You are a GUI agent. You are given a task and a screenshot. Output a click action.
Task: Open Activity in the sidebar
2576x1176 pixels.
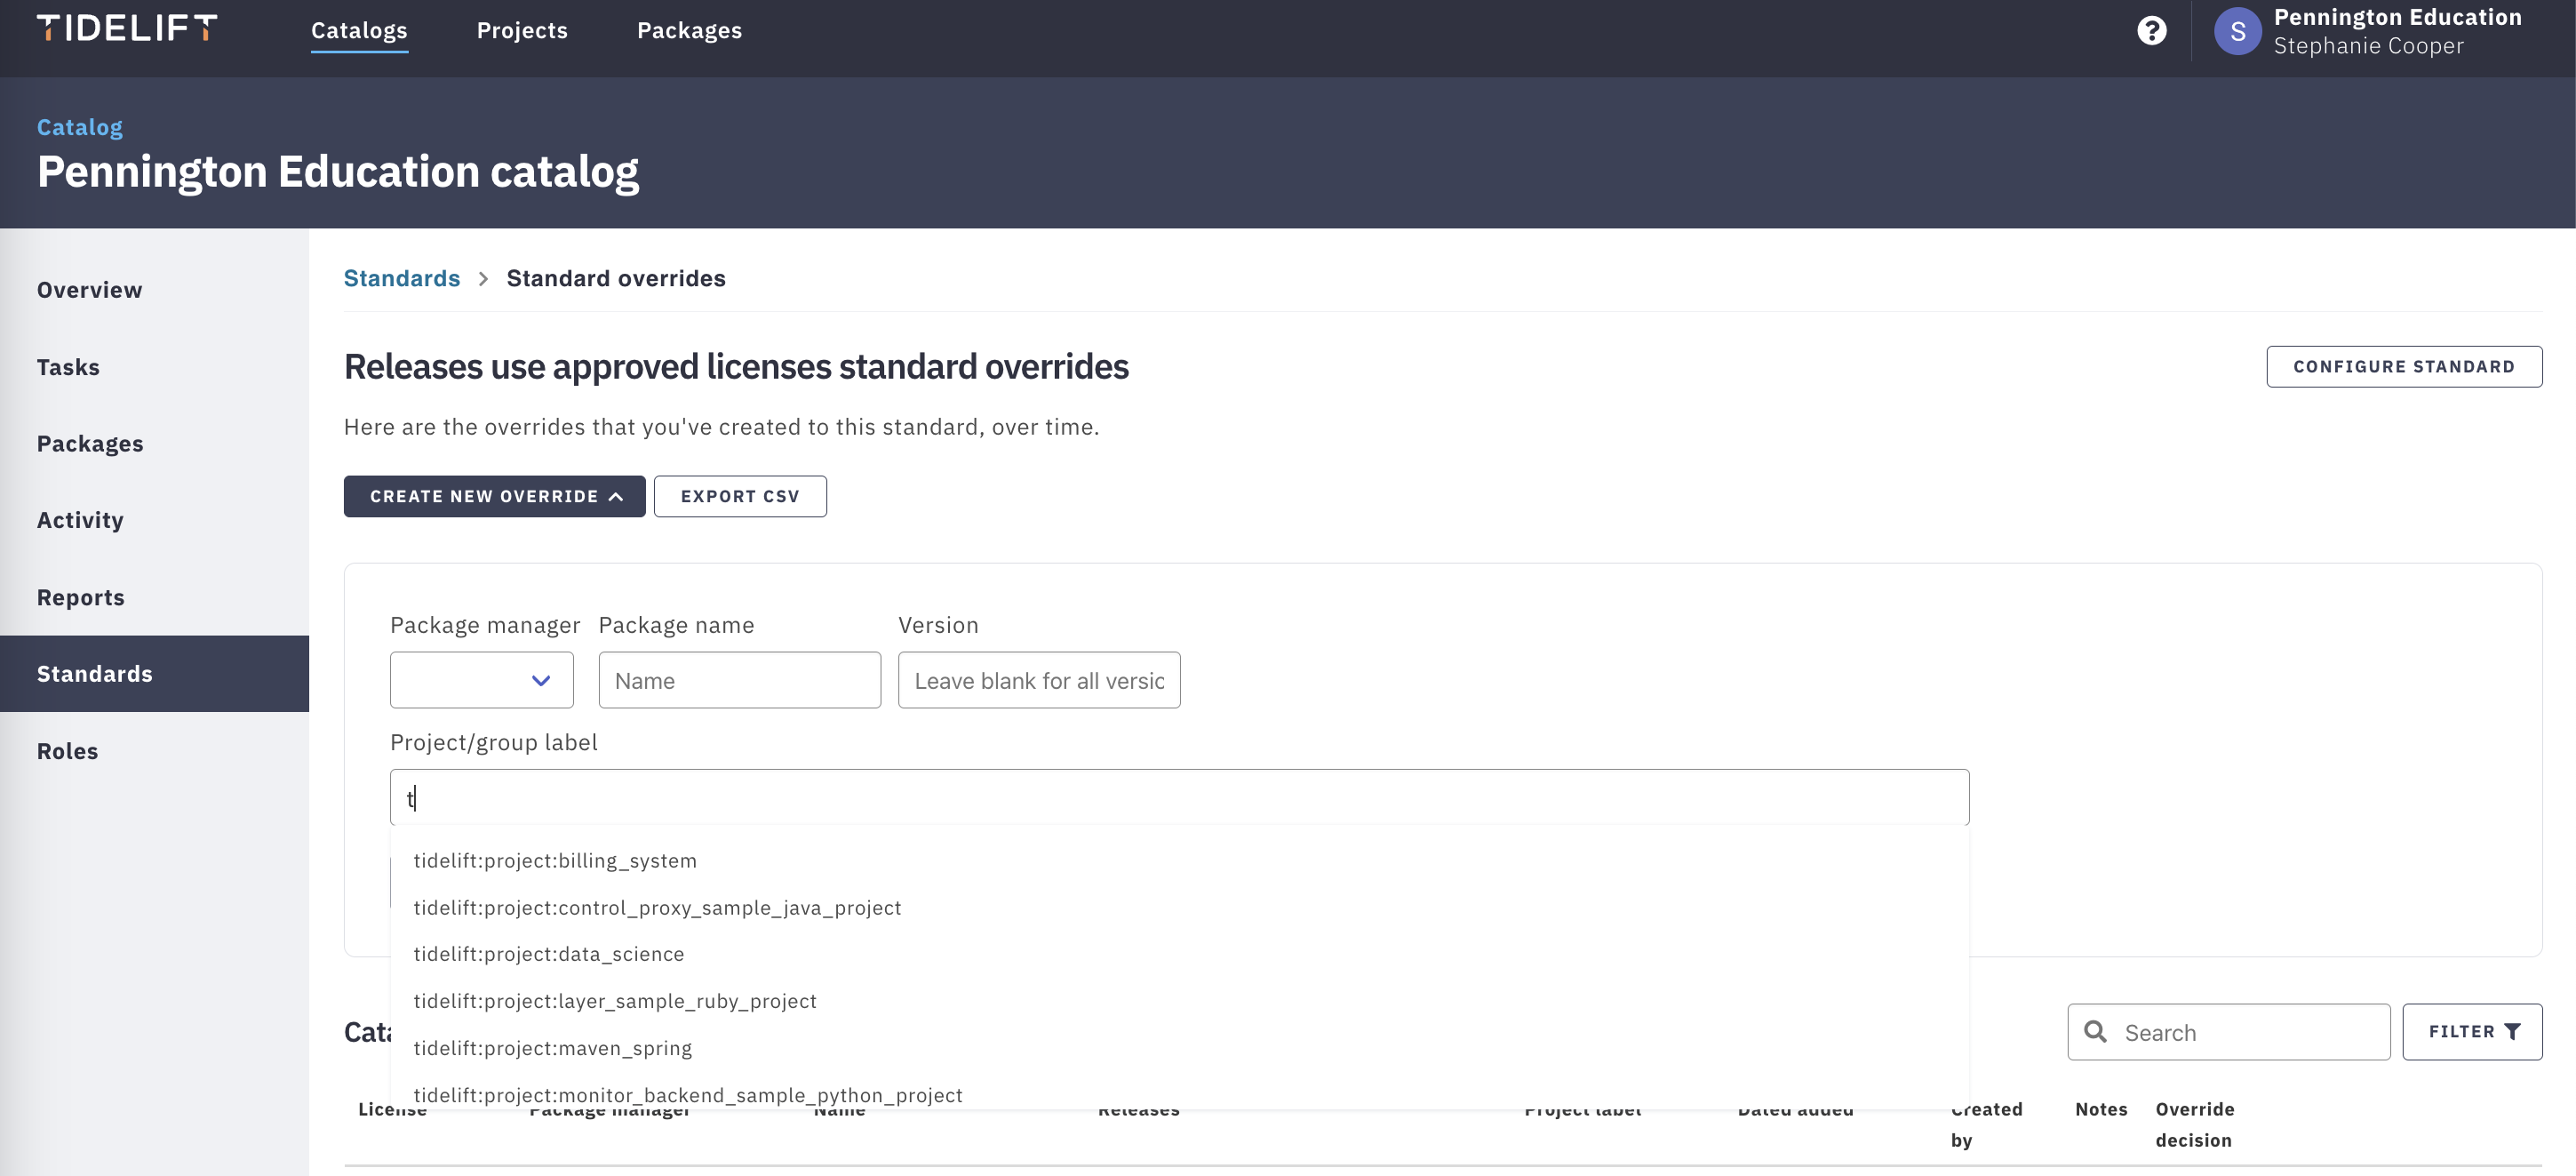pos(154,520)
